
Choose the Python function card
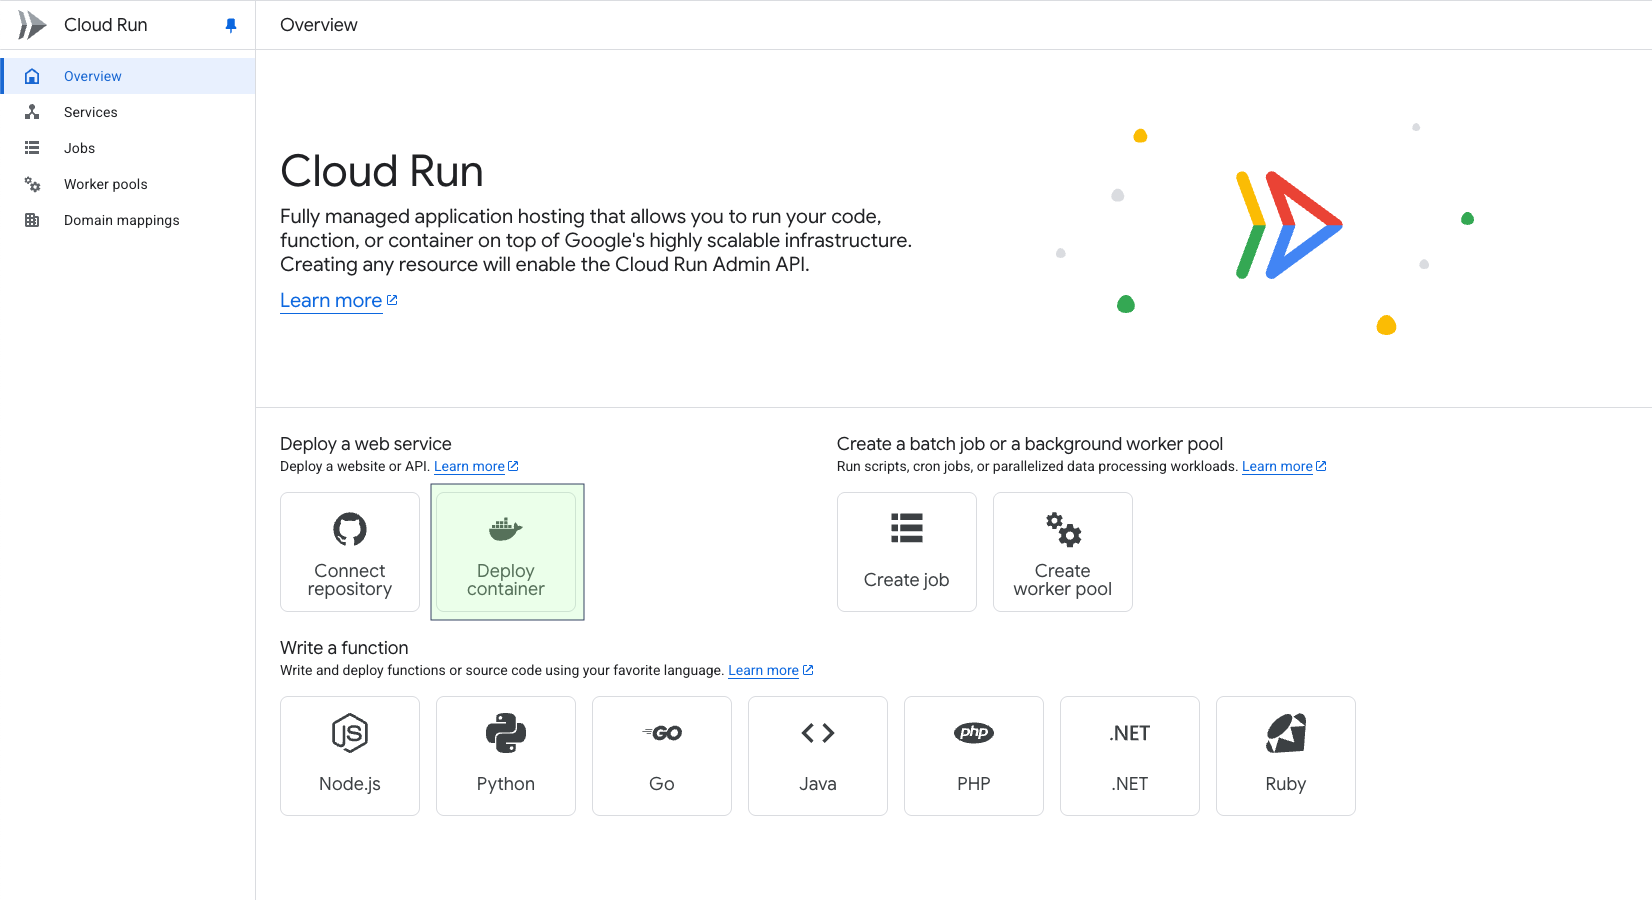[506, 756]
